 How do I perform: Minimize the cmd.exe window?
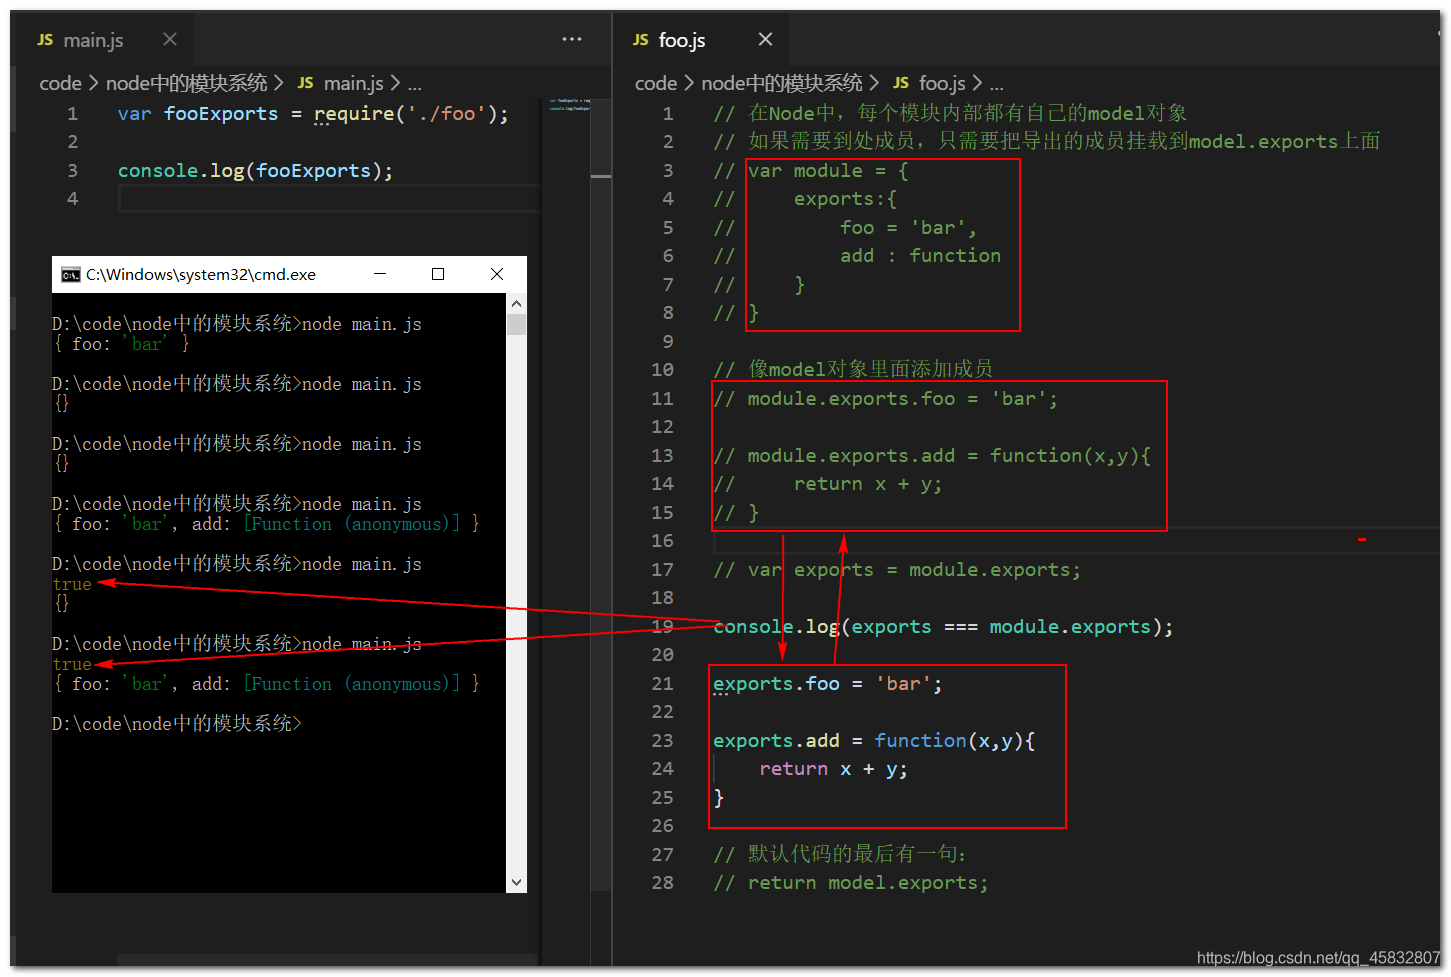tap(380, 274)
